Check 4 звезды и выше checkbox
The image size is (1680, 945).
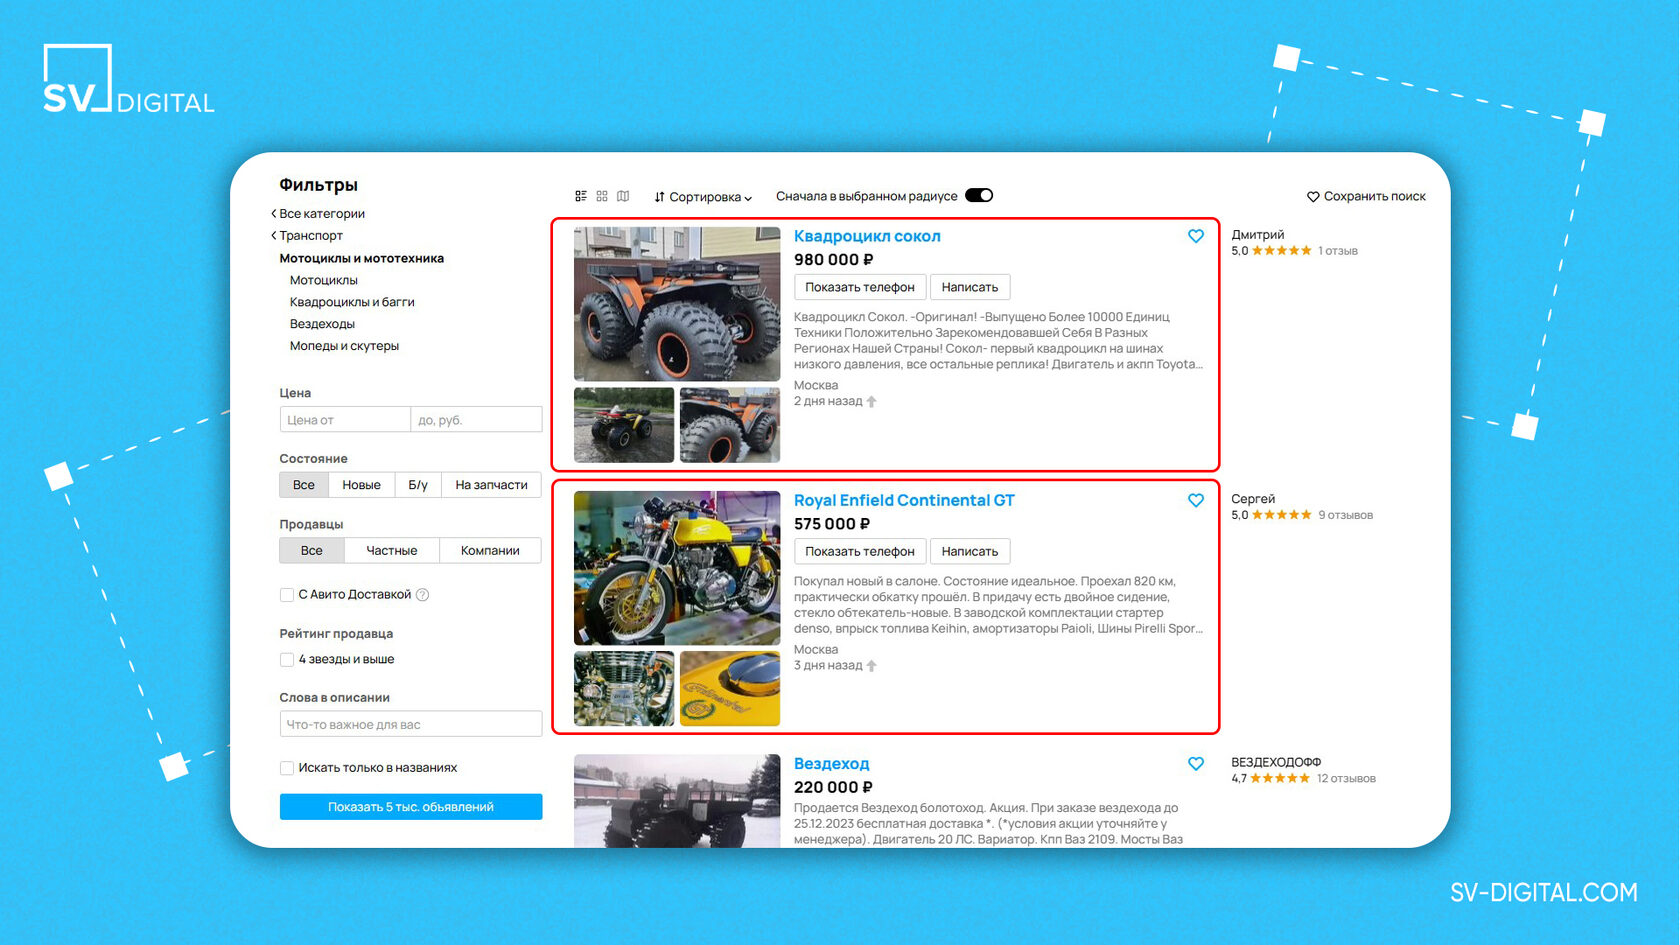[287, 660]
